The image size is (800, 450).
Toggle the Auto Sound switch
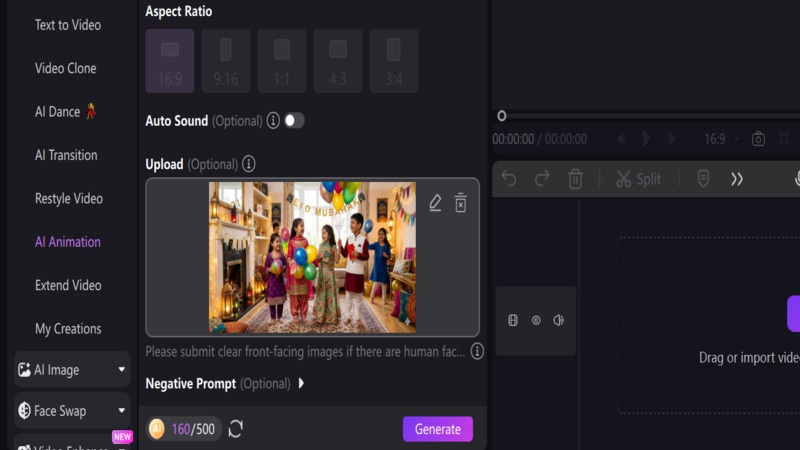point(294,120)
